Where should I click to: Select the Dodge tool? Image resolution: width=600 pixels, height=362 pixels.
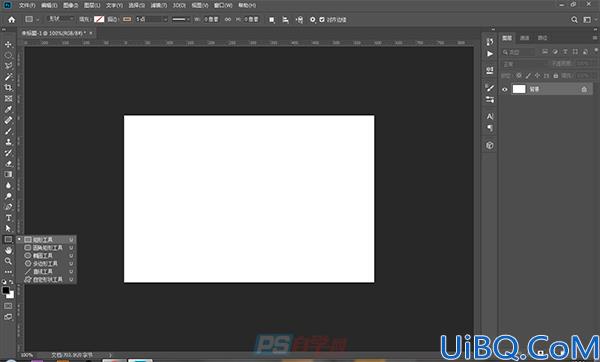coord(8,196)
